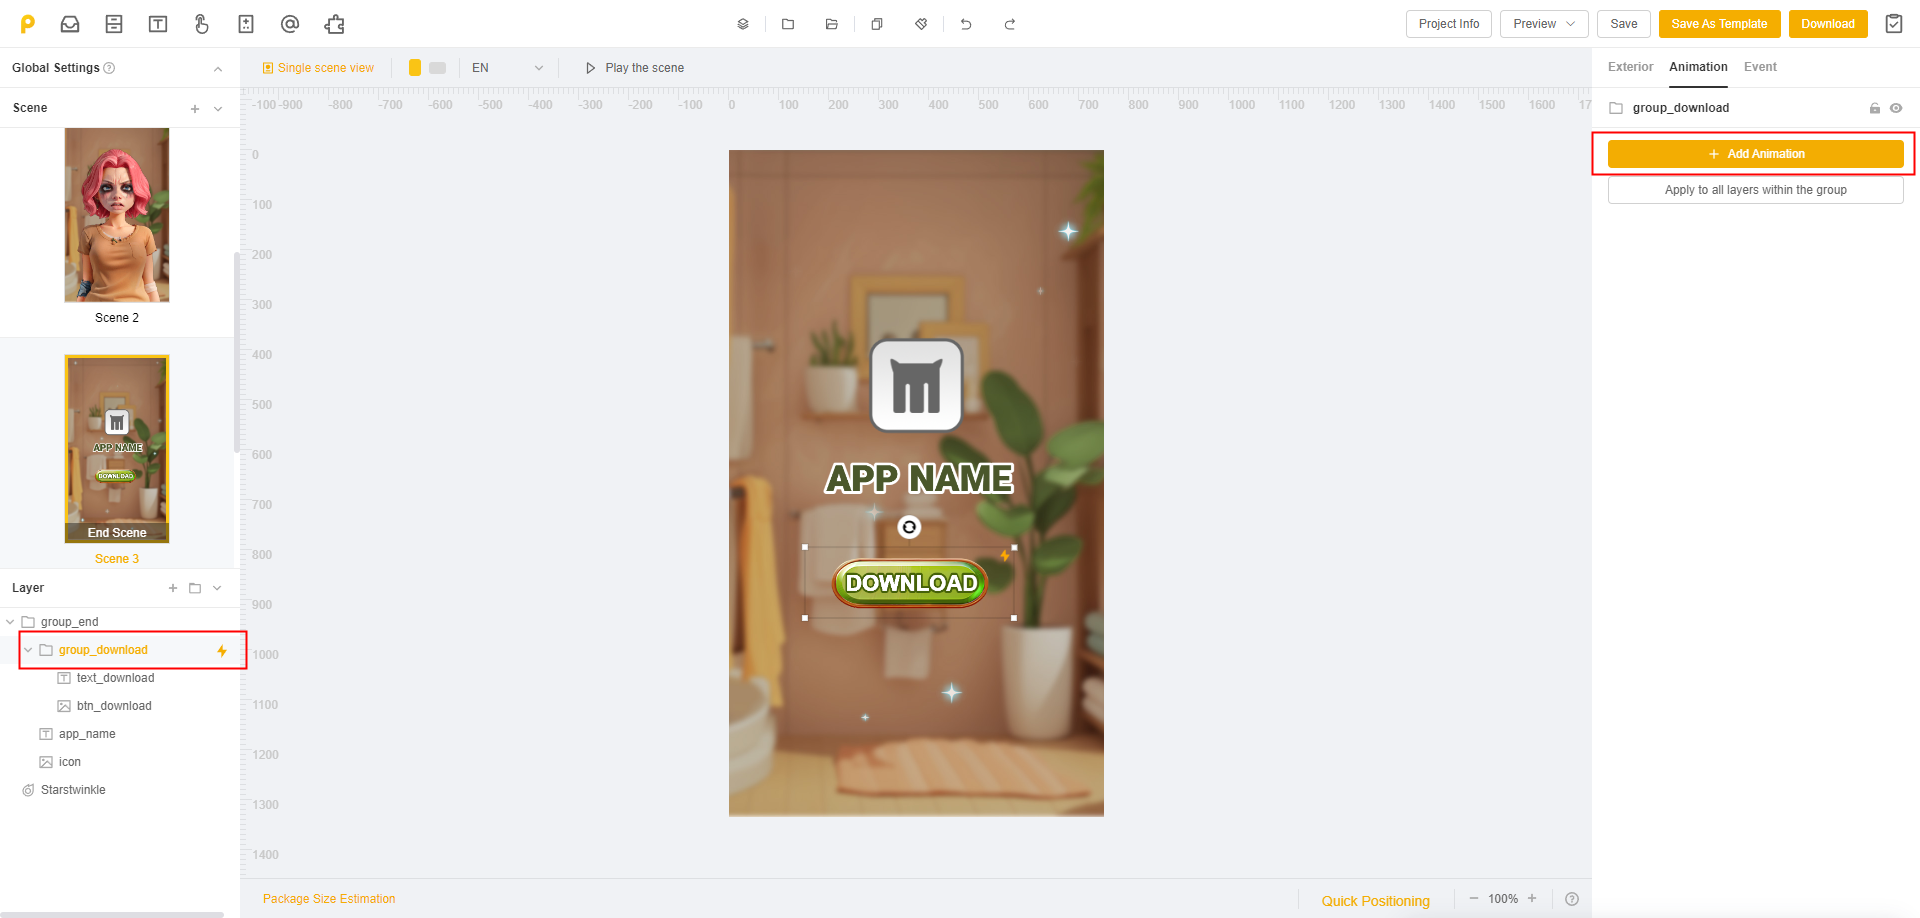Zoom in with the plus icon
The height and width of the screenshot is (918, 1920).
coord(1532,898)
